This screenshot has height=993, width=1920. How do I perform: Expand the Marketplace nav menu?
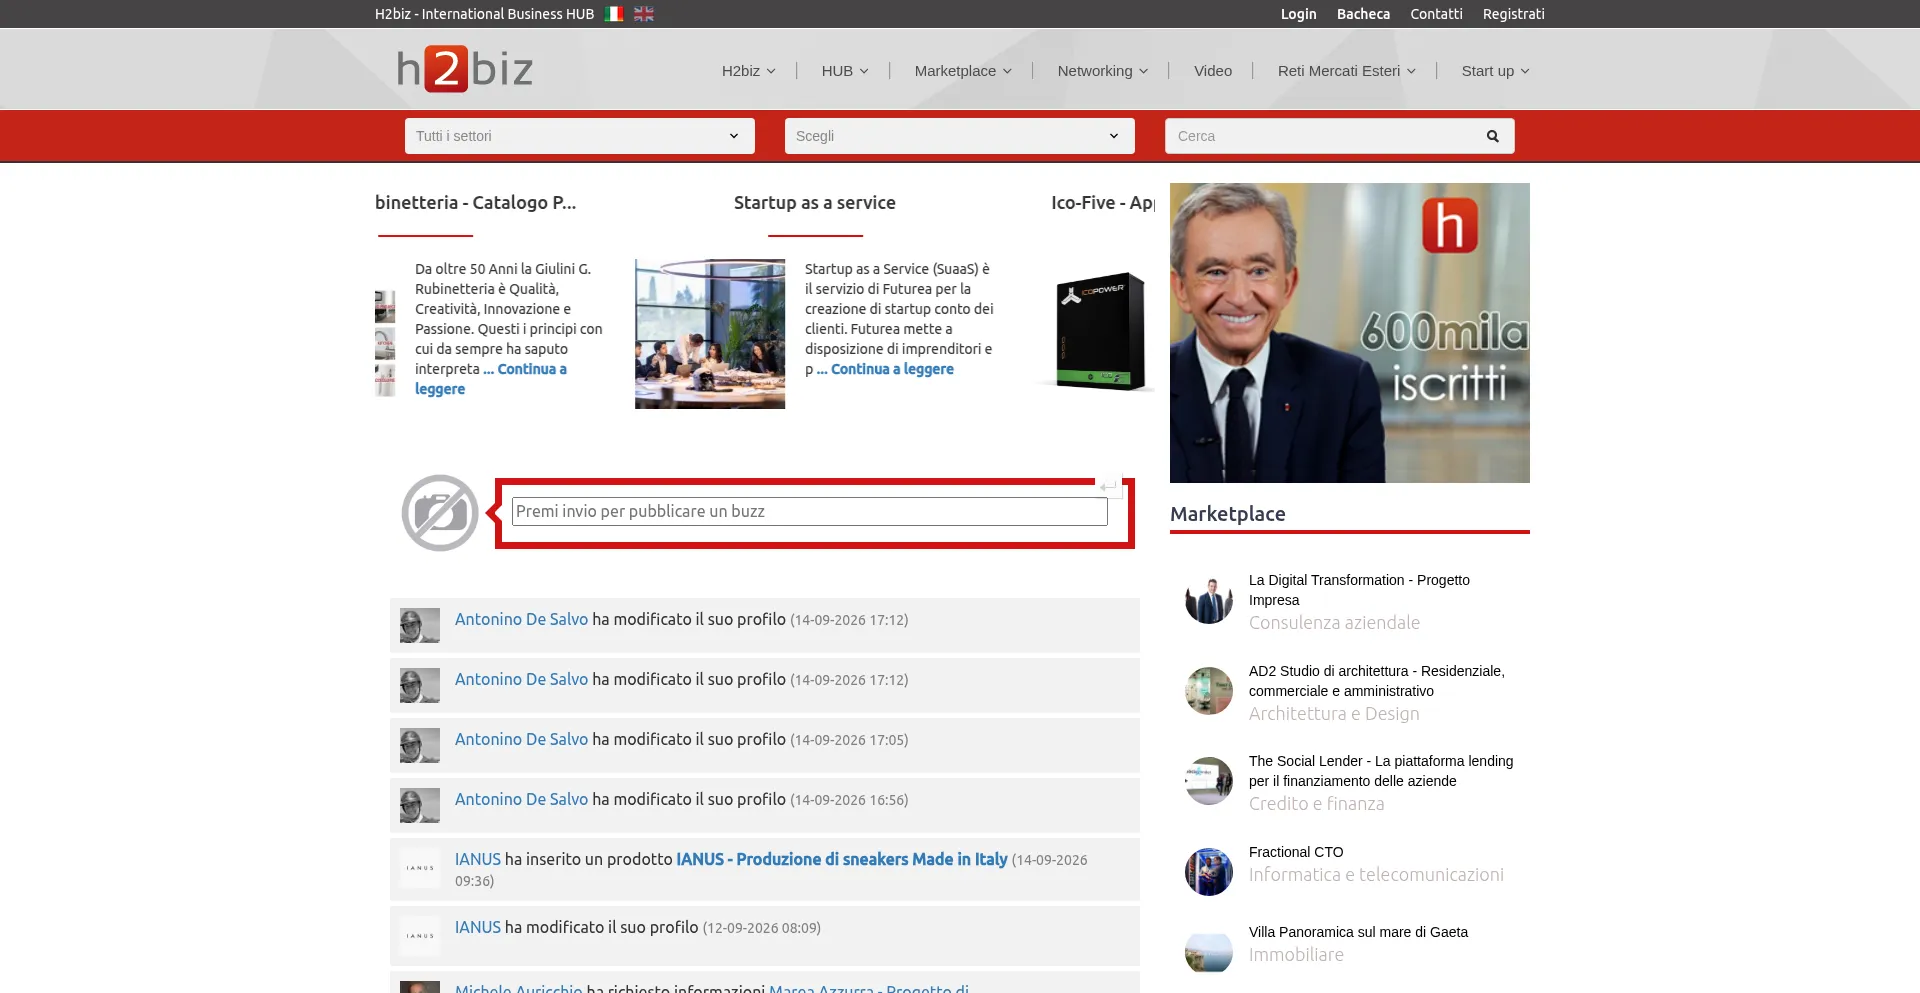coord(963,71)
